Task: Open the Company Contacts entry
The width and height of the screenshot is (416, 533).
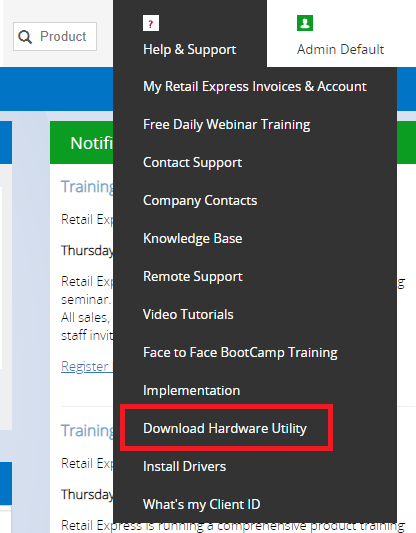Action: [200, 201]
